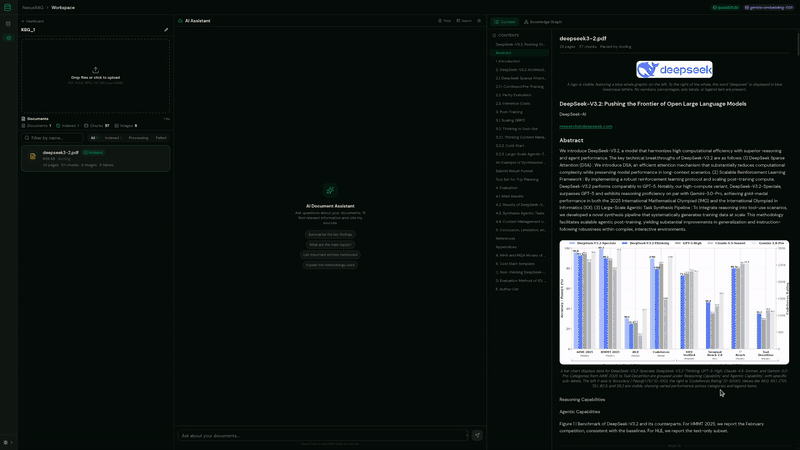The image size is (800, 450).
Task: Jump to 'DeepSeek-V3.2: Pushing th...' in contents
Action: pos(520,44)
